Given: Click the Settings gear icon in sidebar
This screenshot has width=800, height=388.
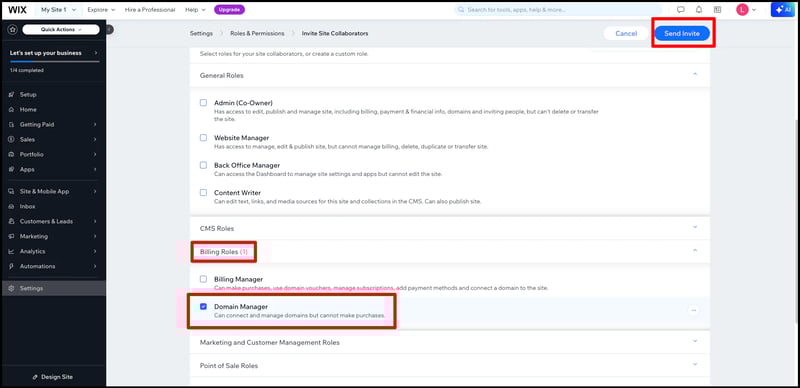Looking at the screenshot, I should tap(11, 288).
